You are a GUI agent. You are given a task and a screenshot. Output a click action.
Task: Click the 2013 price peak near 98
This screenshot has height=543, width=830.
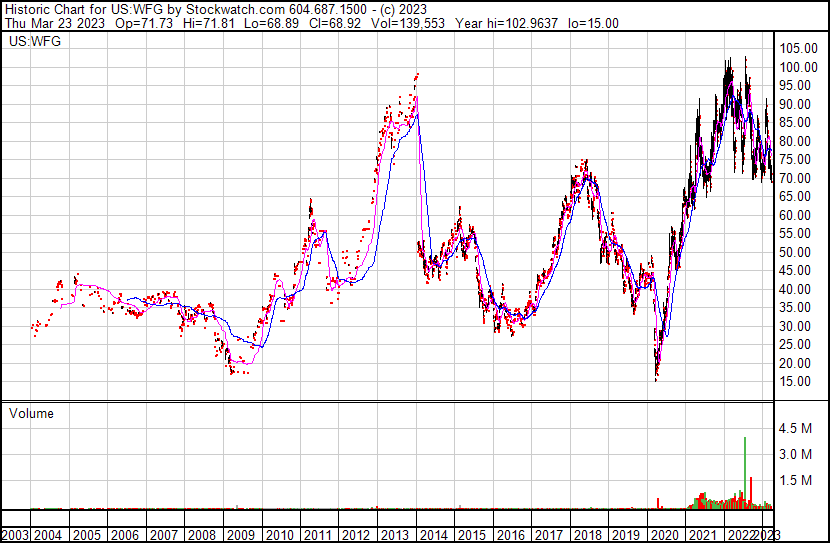(x=416, y=75)
